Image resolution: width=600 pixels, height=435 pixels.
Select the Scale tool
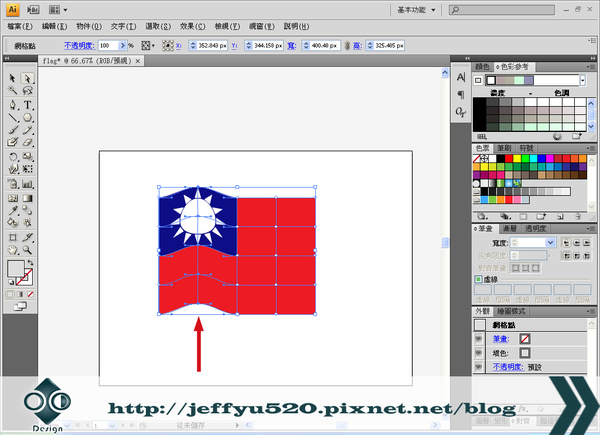point(27,156)
